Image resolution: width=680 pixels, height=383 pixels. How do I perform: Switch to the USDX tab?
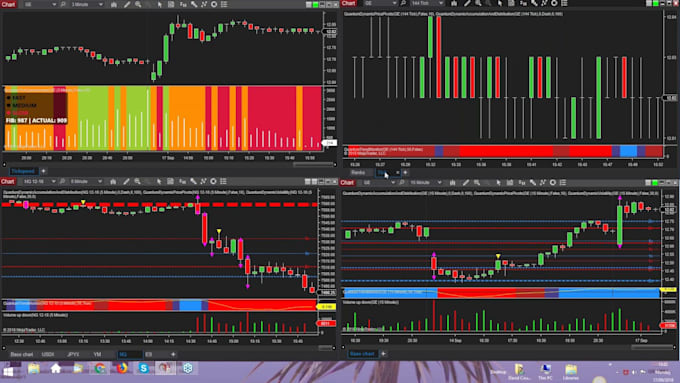(x=48, y=354)
